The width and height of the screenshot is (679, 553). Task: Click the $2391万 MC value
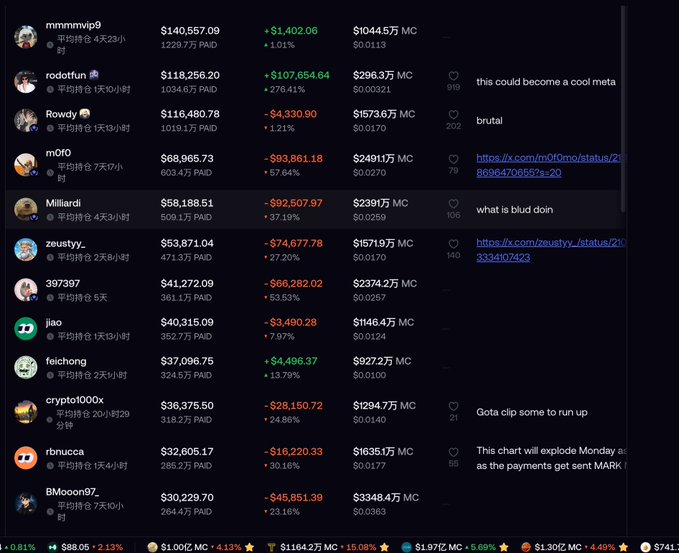(x=380, y=203)
